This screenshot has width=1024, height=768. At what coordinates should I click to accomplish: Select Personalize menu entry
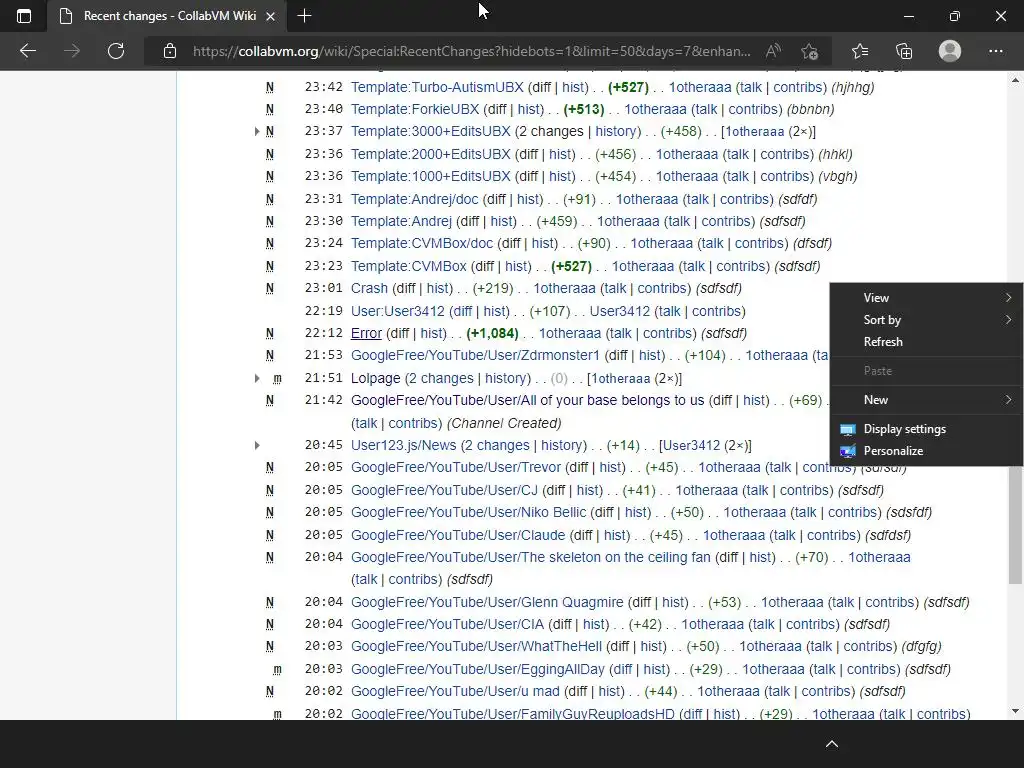[926, 451]
